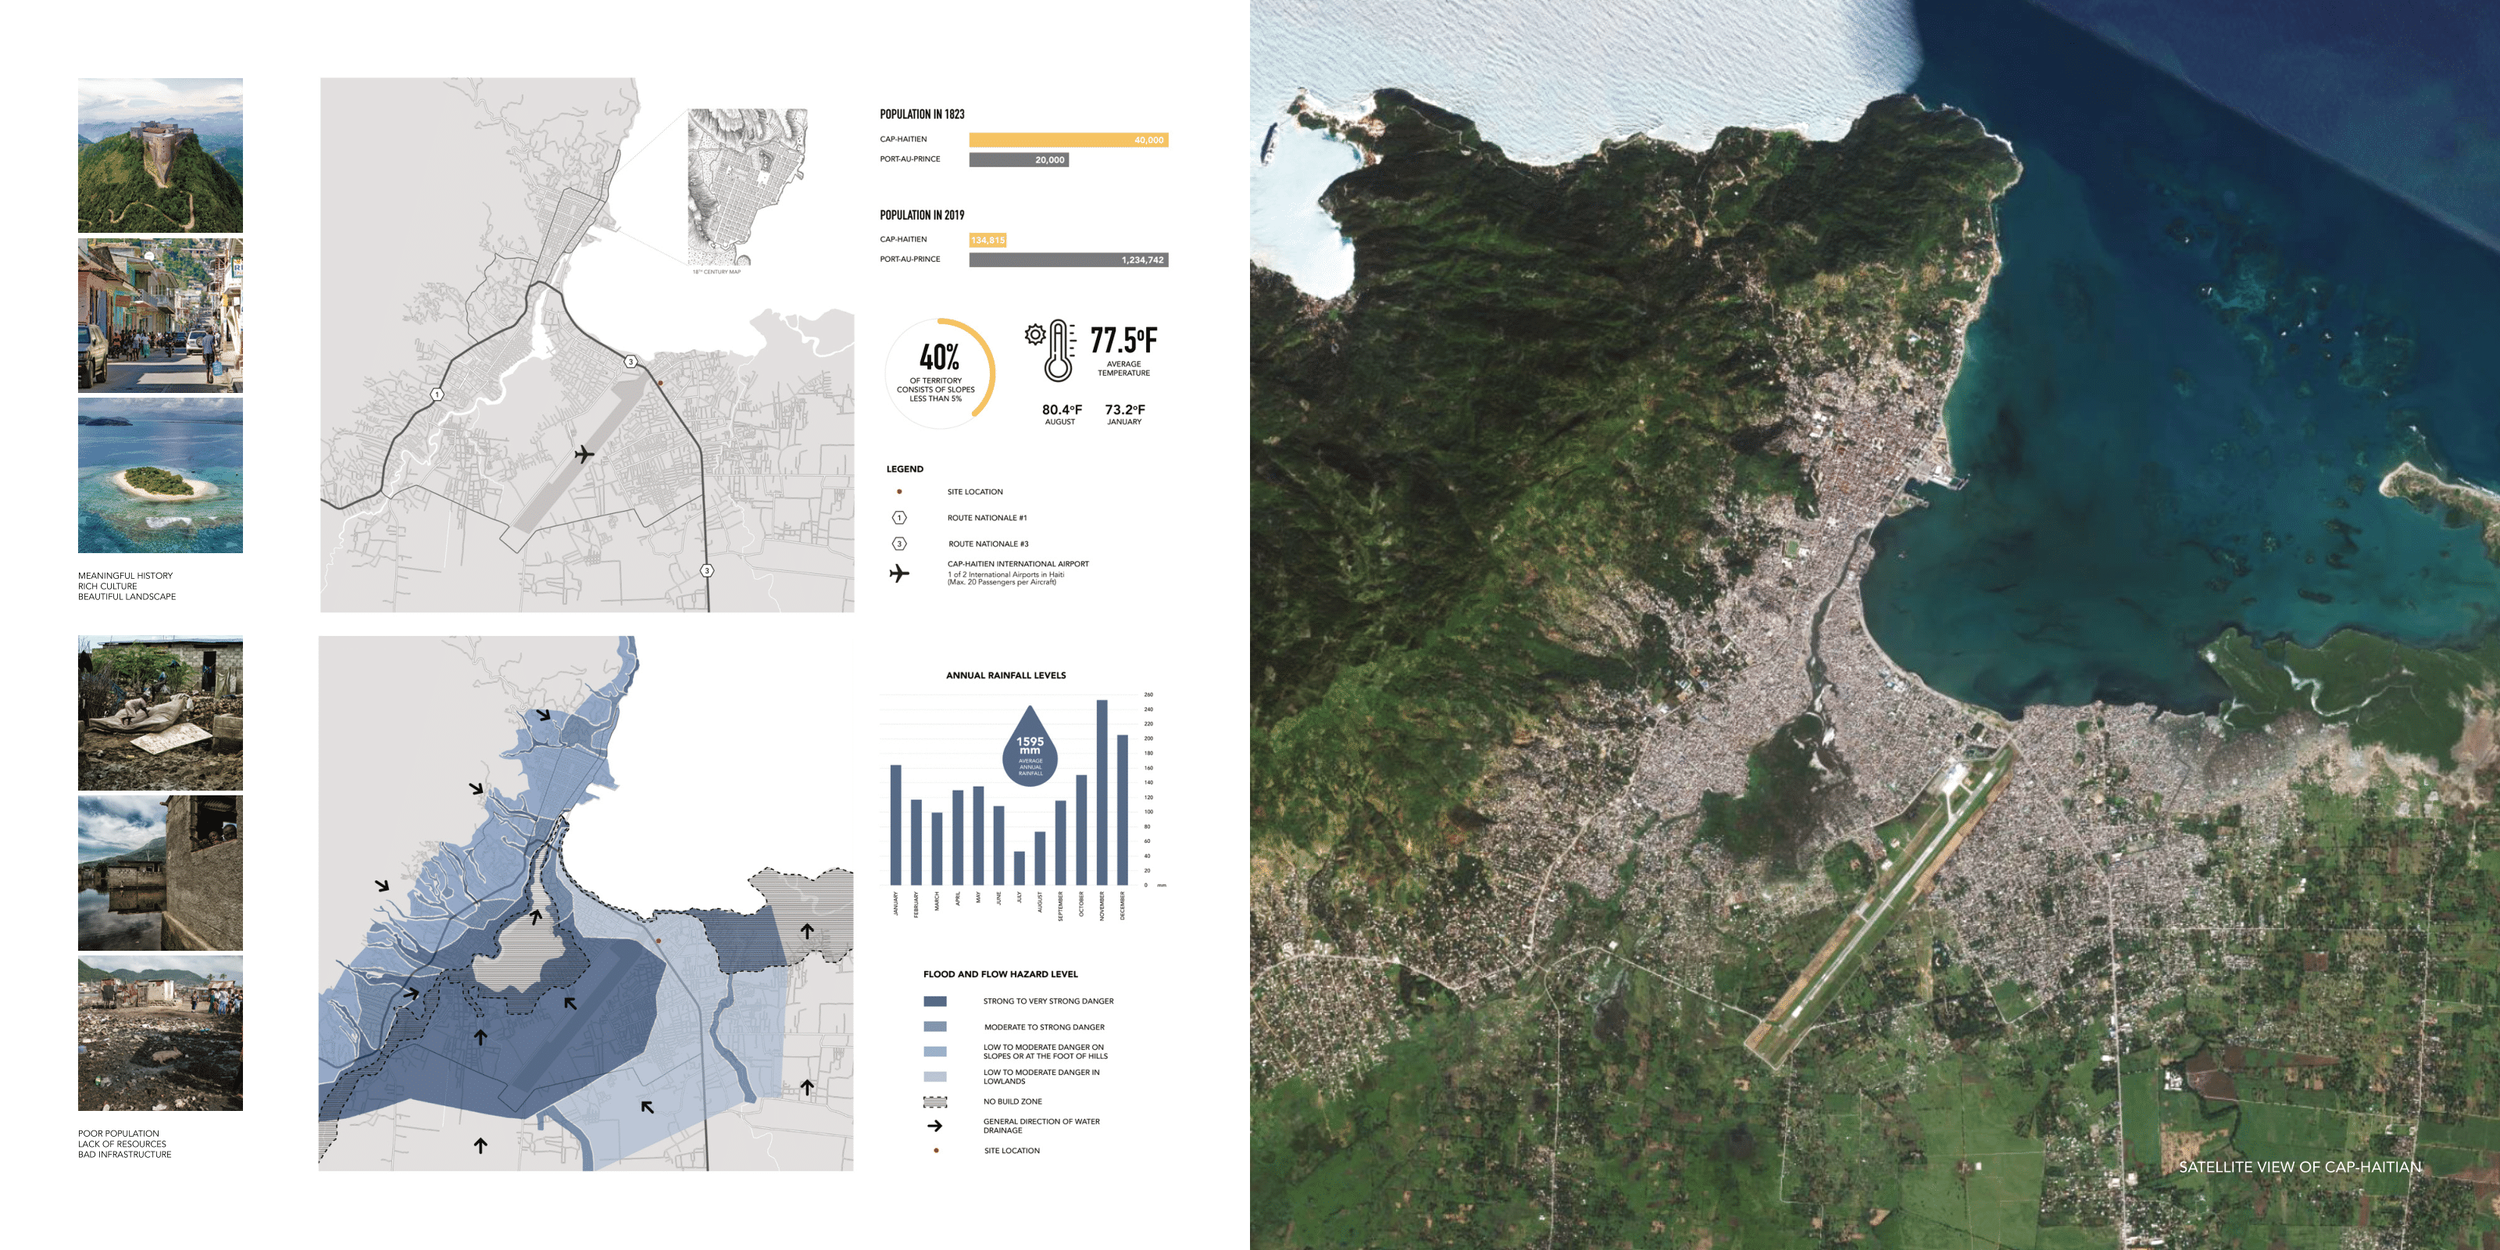Click the water drainage direction arrow legend icon

pos(935,1126)
